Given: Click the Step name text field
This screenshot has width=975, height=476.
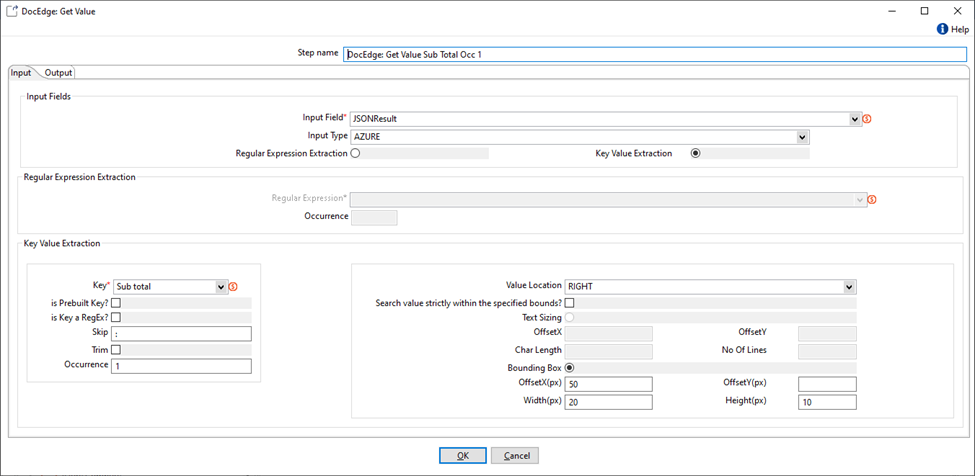Looking at the screenshot, I should click(655, 55).
